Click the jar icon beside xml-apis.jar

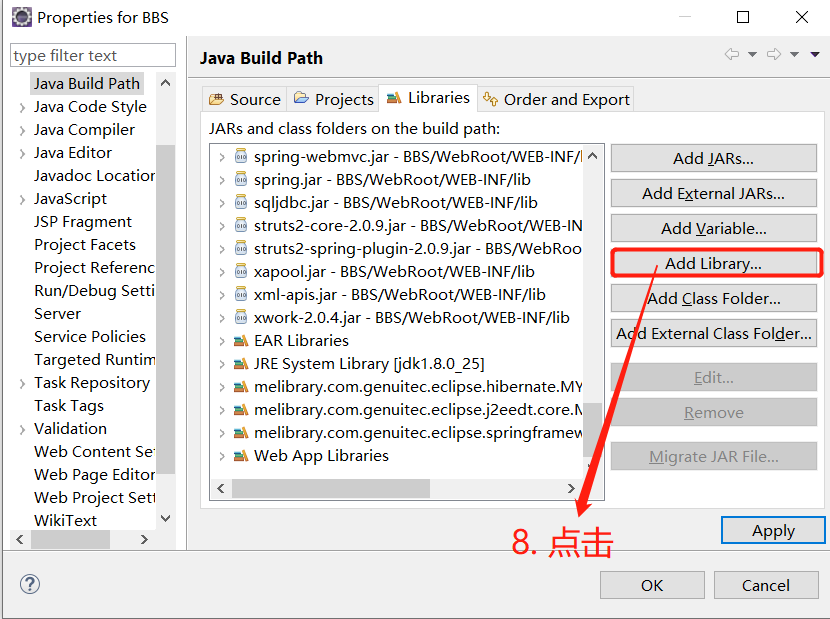[x=241, y=294]
